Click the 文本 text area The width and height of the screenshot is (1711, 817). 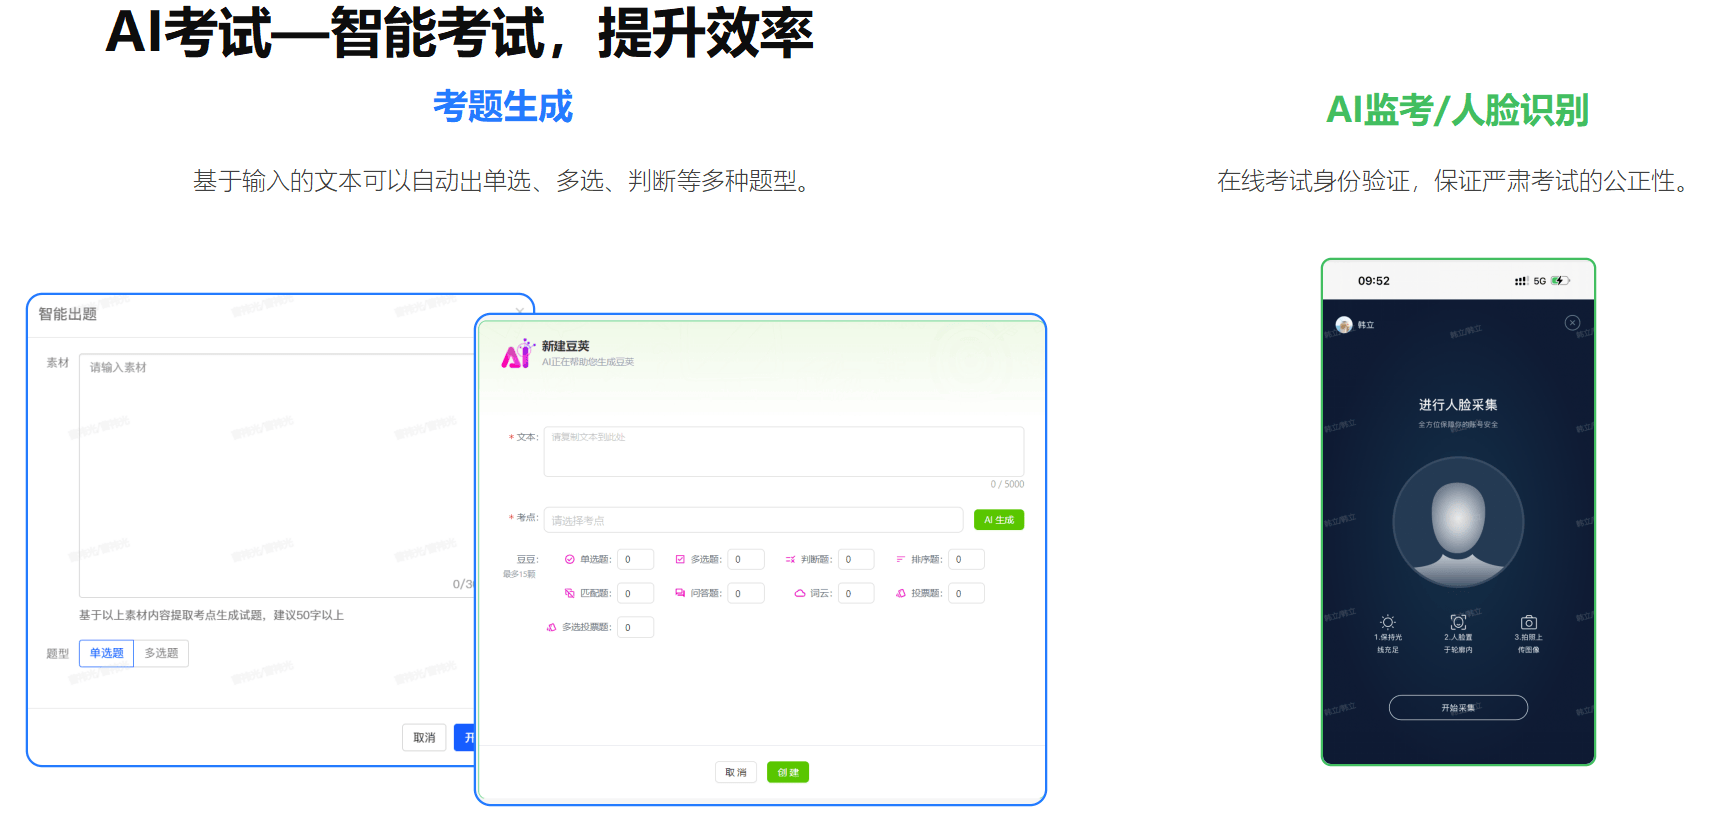point(783,452)
